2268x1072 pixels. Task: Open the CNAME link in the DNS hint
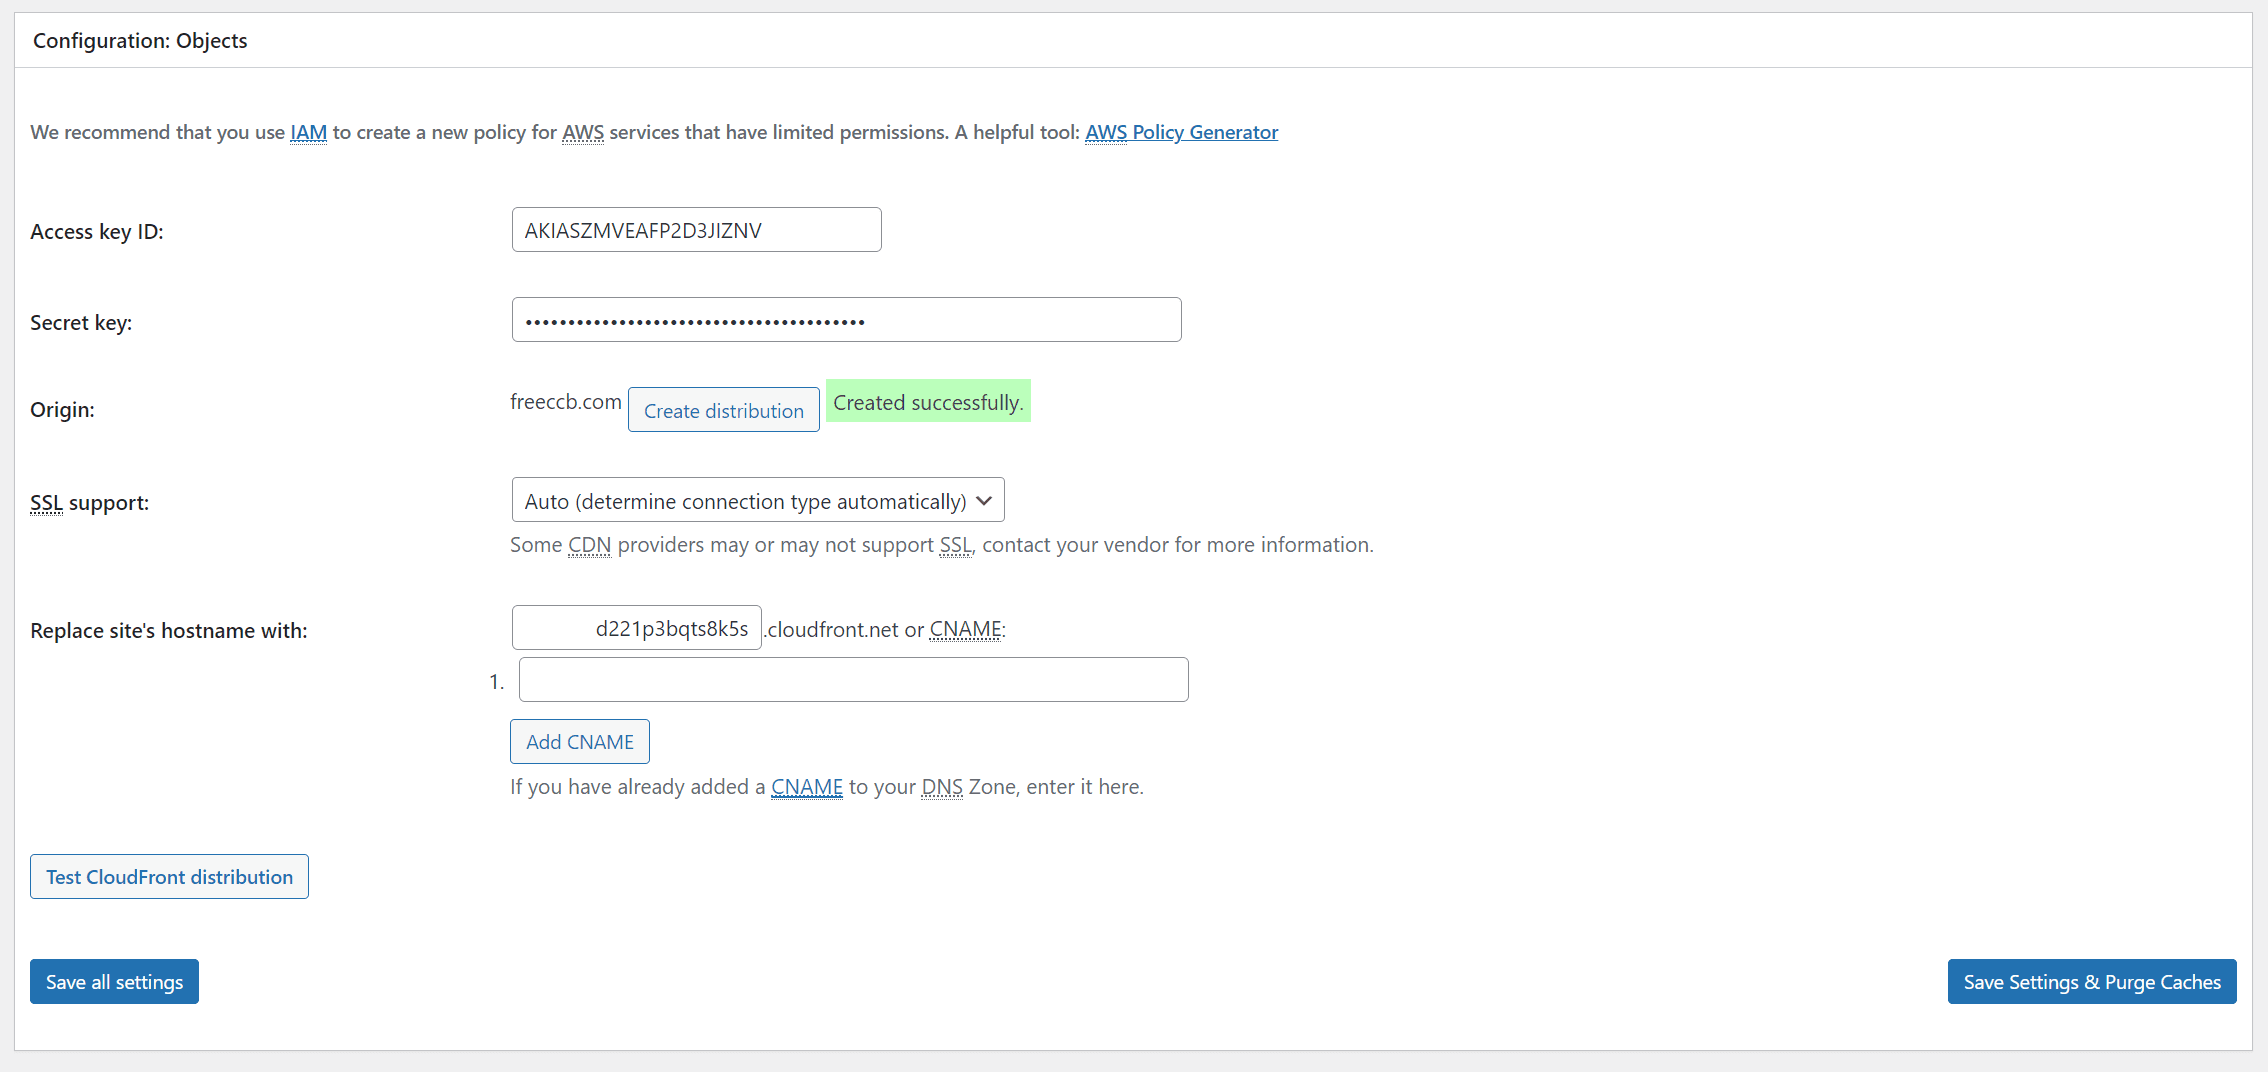[806, 787]
